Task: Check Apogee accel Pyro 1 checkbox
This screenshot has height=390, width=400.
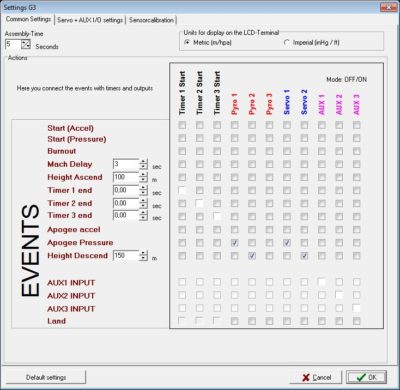Action: click(x=234, y=229)
